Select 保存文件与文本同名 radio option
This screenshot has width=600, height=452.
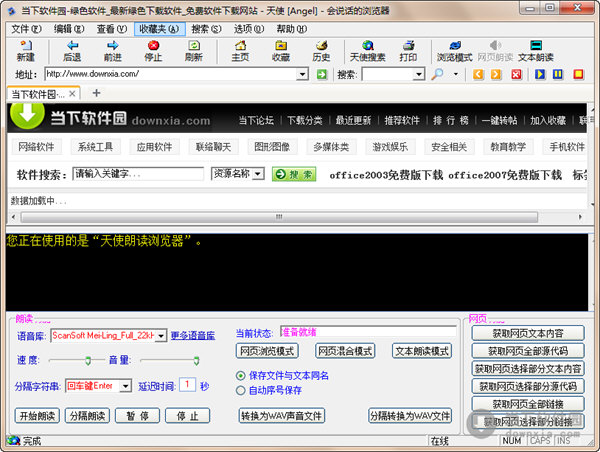click(x=240, y=376)
